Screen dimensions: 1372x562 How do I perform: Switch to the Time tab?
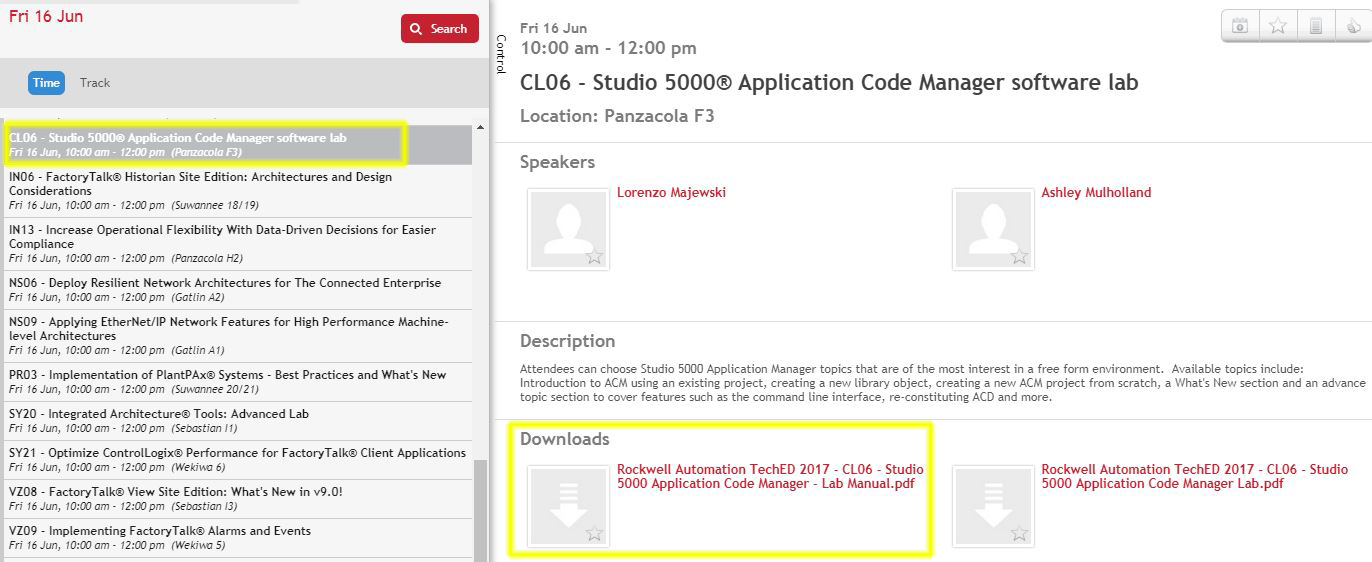click(46, 83)
